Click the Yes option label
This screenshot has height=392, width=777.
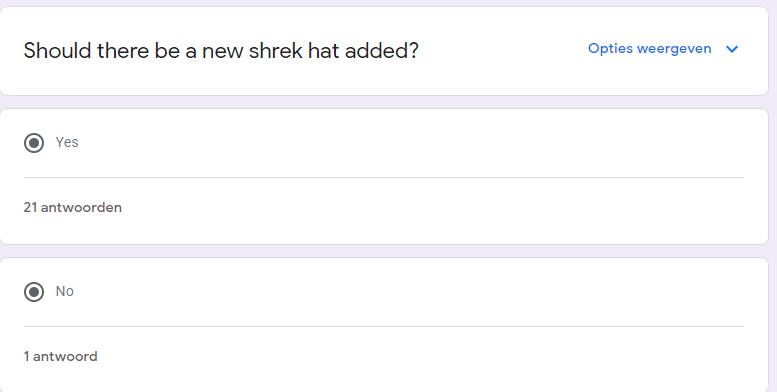[67, 142]
